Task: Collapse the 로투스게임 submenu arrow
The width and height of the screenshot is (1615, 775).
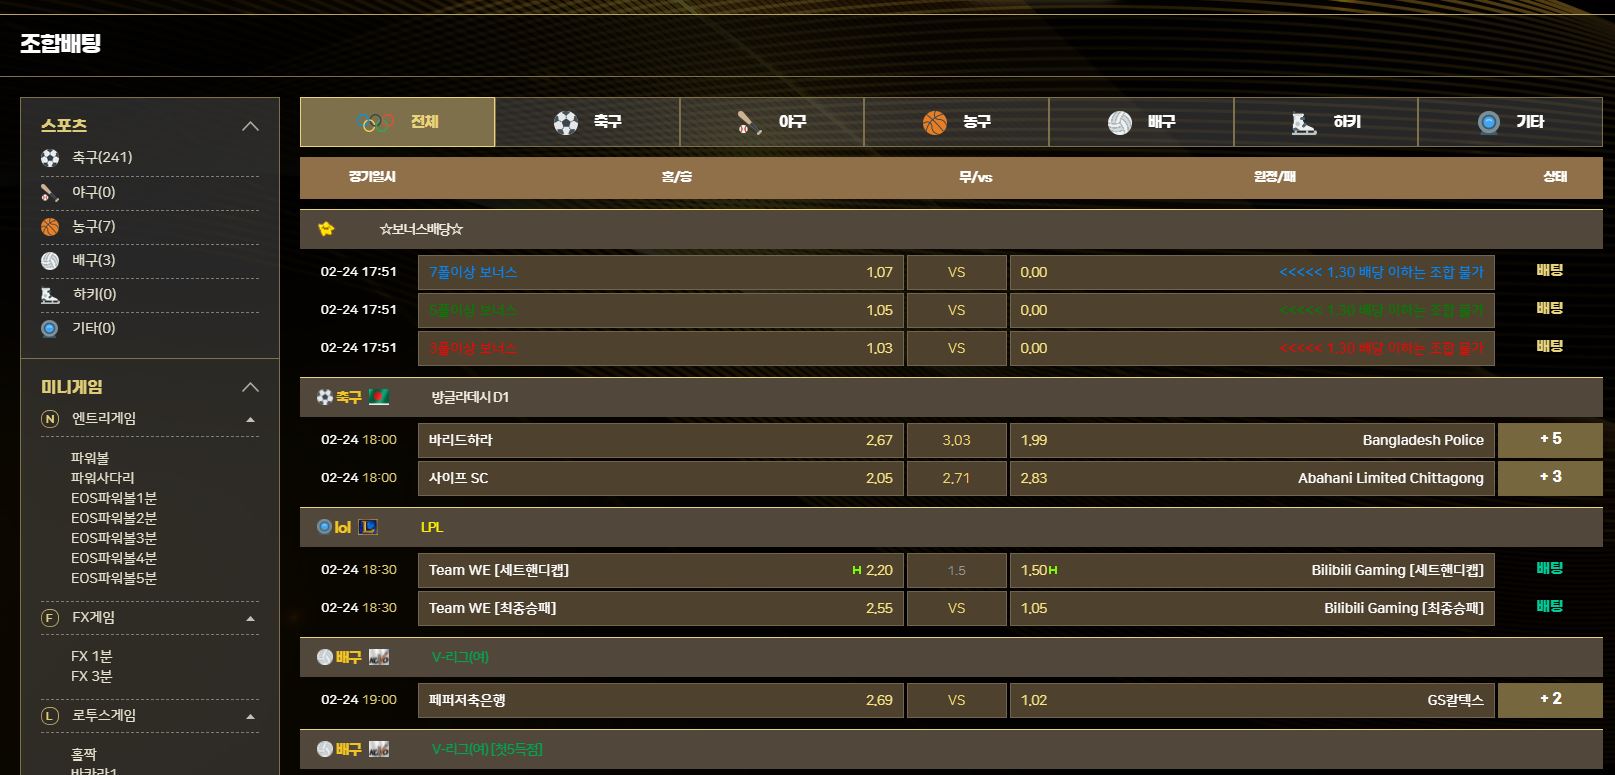Action: coord(250,717)
